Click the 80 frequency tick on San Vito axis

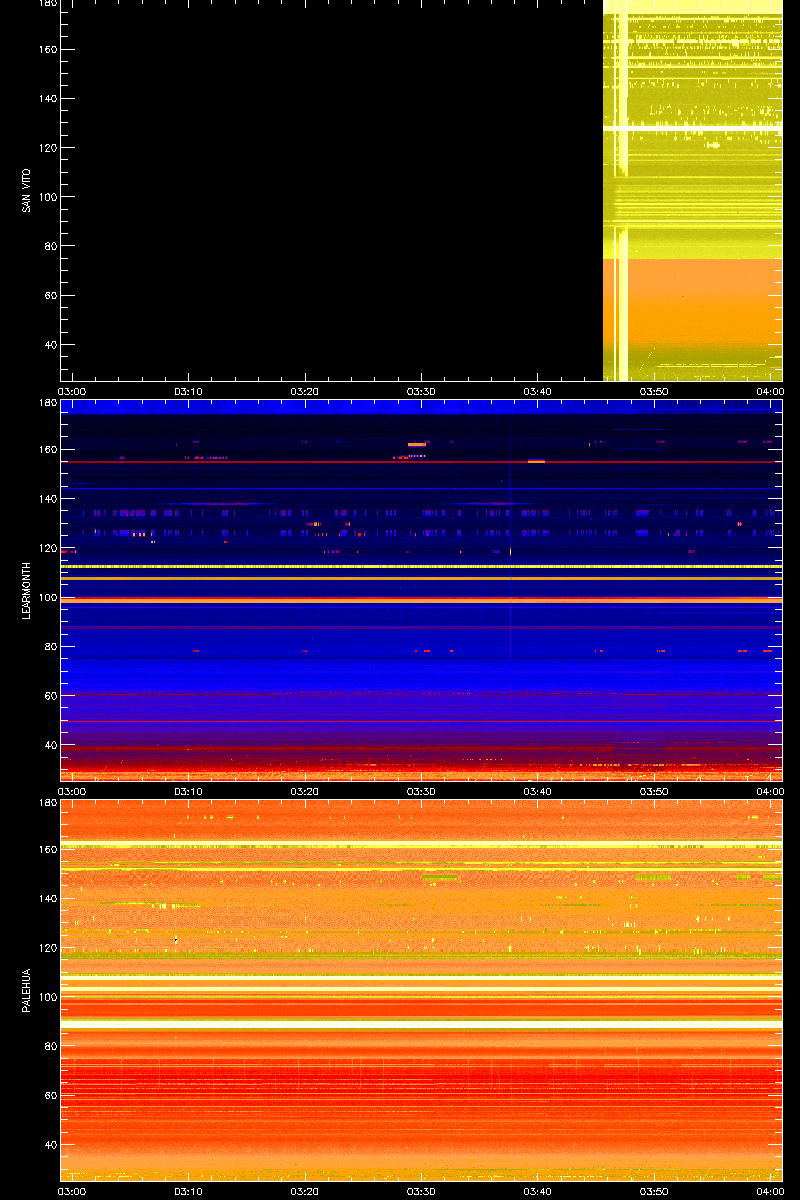[x=50, y=246]
